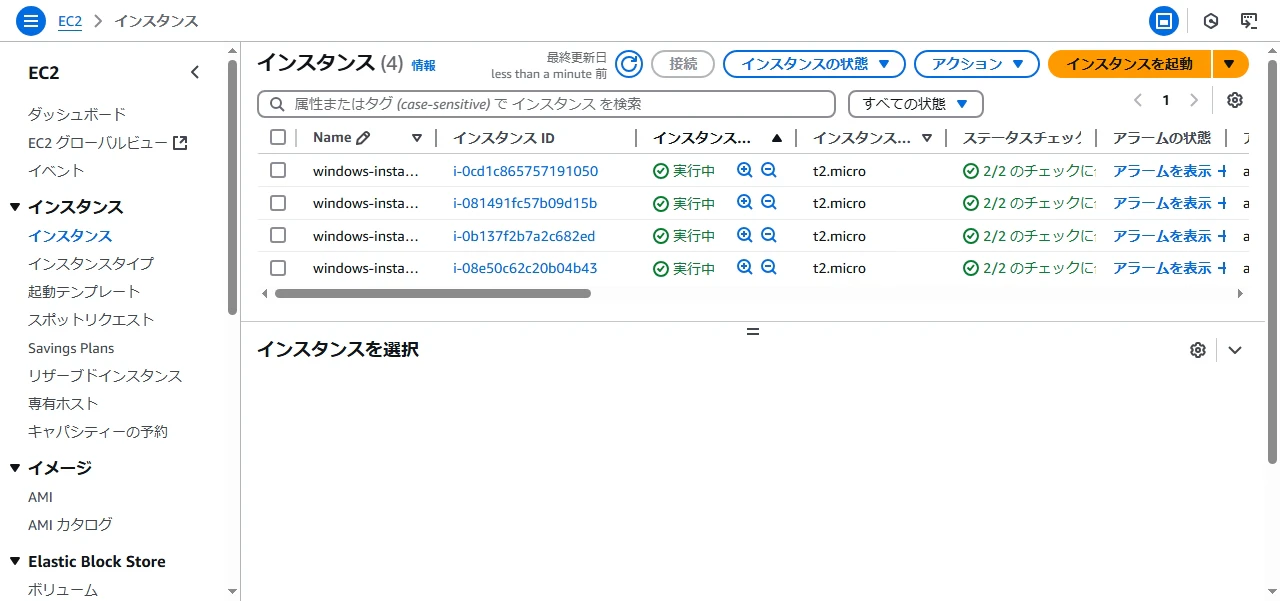Open 起動テンプレート in sidebar
1280x601 pixels.
click(x=84, y=292)
